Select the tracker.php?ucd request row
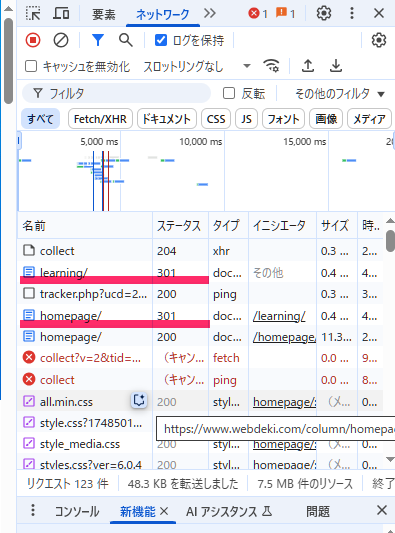395x533 pixels. pyautogui.click(x=200, y=294)
